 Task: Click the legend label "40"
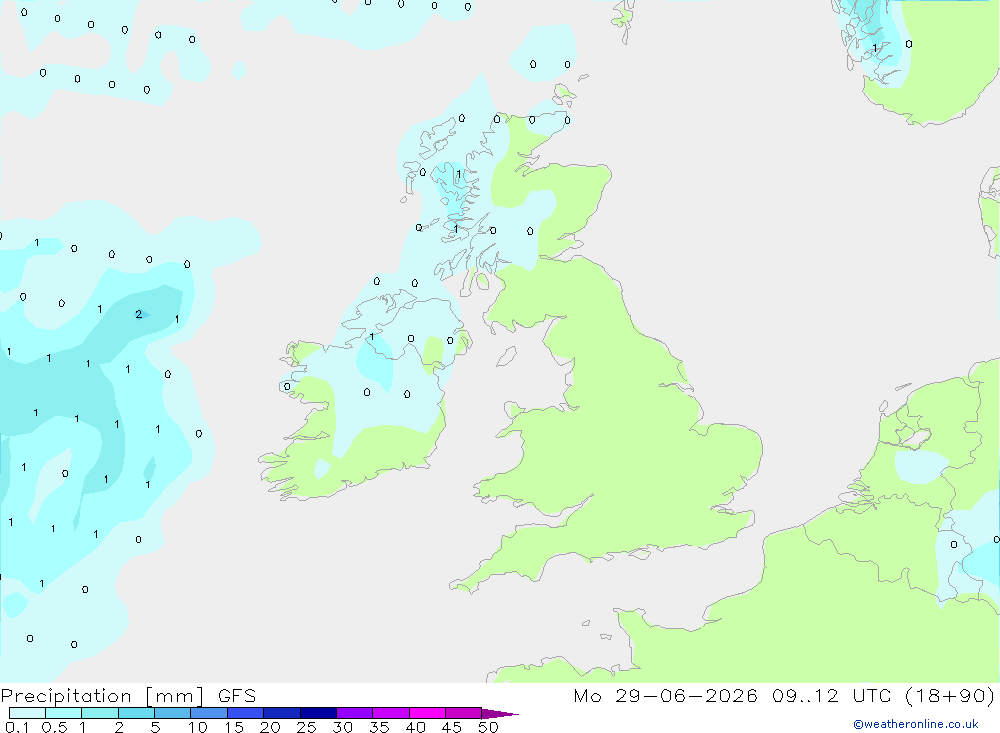coord(415,727)
